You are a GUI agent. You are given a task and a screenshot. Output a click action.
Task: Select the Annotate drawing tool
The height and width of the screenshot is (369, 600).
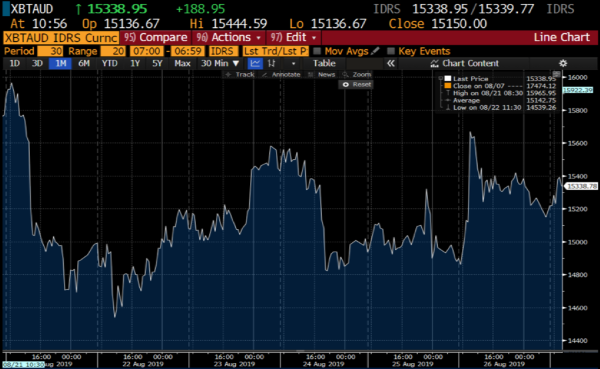(281, 74)
